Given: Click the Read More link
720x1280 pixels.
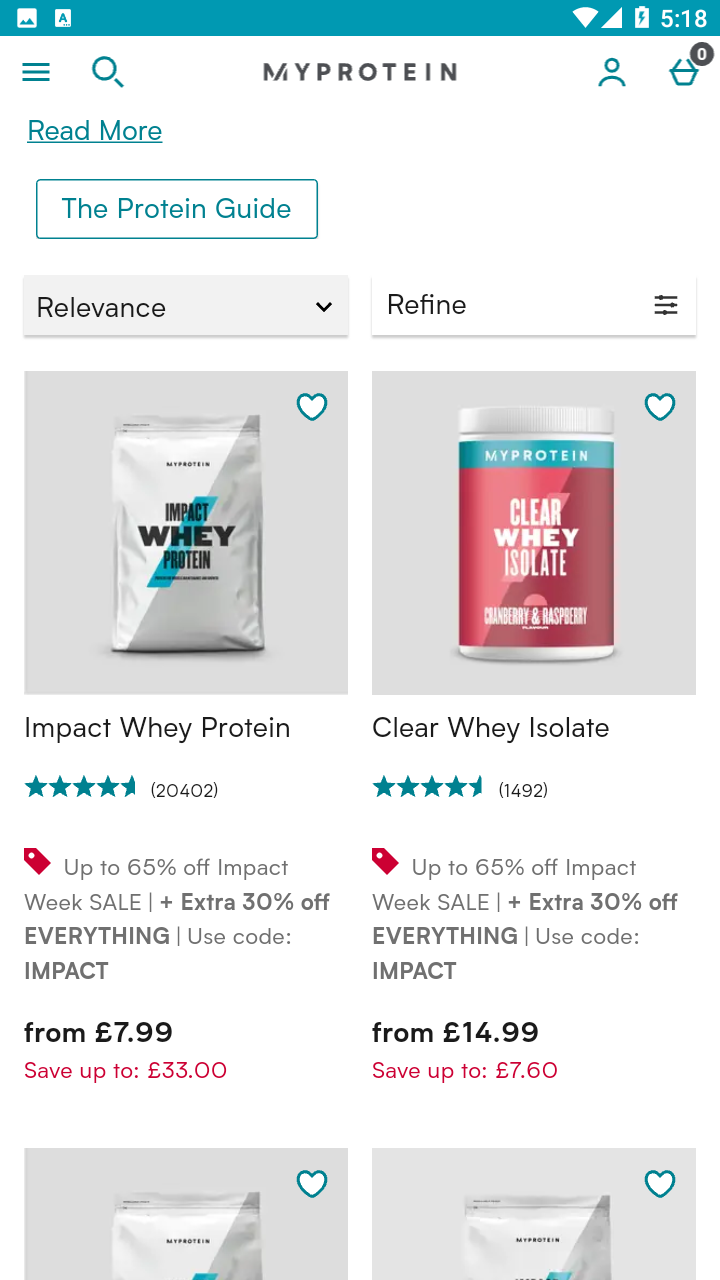Looking at the screenshot, I should pyautogui.click(x=95, y=131).
